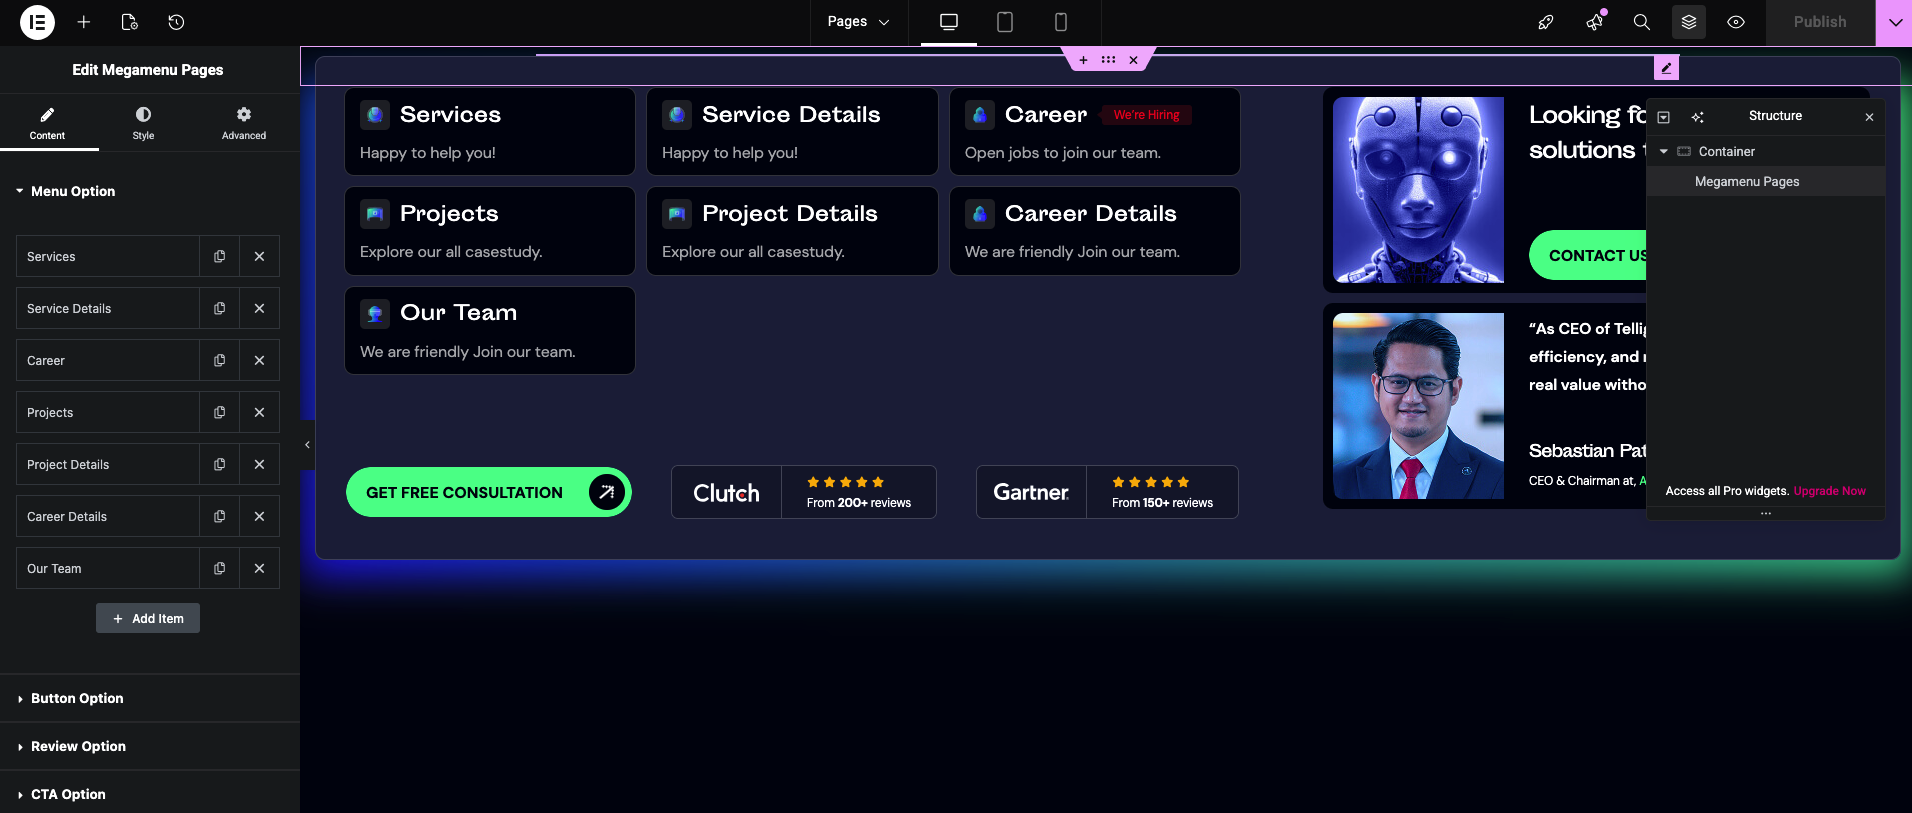Image resolution: width=1912 pixels, height=813 pixels.
Task: Switch to mobile responsive view
Action: (1060, 22)
